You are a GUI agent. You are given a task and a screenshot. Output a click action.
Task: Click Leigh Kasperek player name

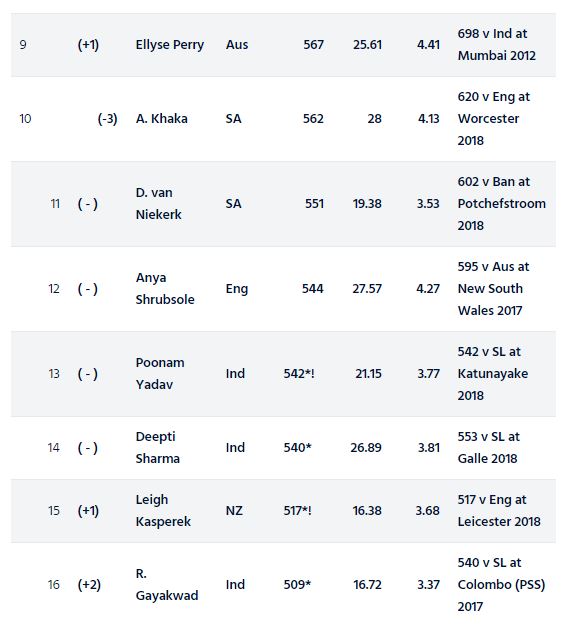pos(163,510)
